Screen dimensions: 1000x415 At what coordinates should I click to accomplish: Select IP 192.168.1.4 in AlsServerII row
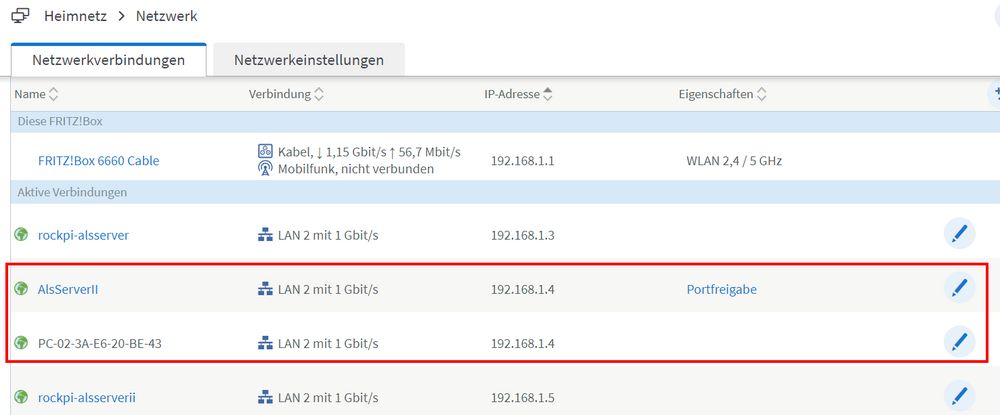[x=522, y=289]
